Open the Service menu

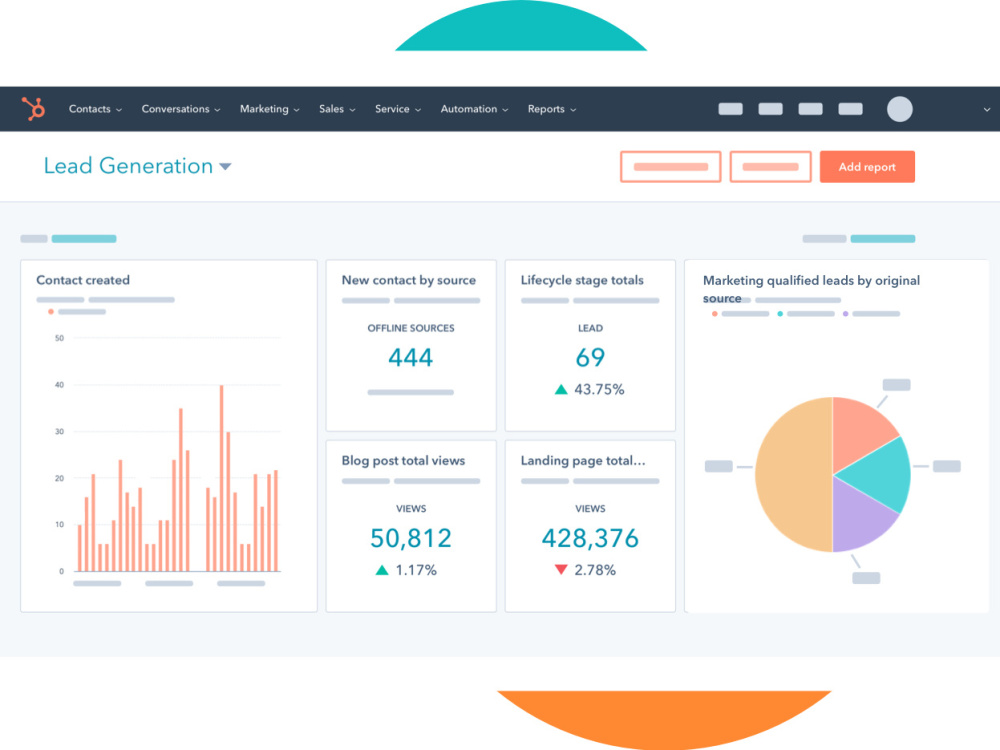coord(397,109)
